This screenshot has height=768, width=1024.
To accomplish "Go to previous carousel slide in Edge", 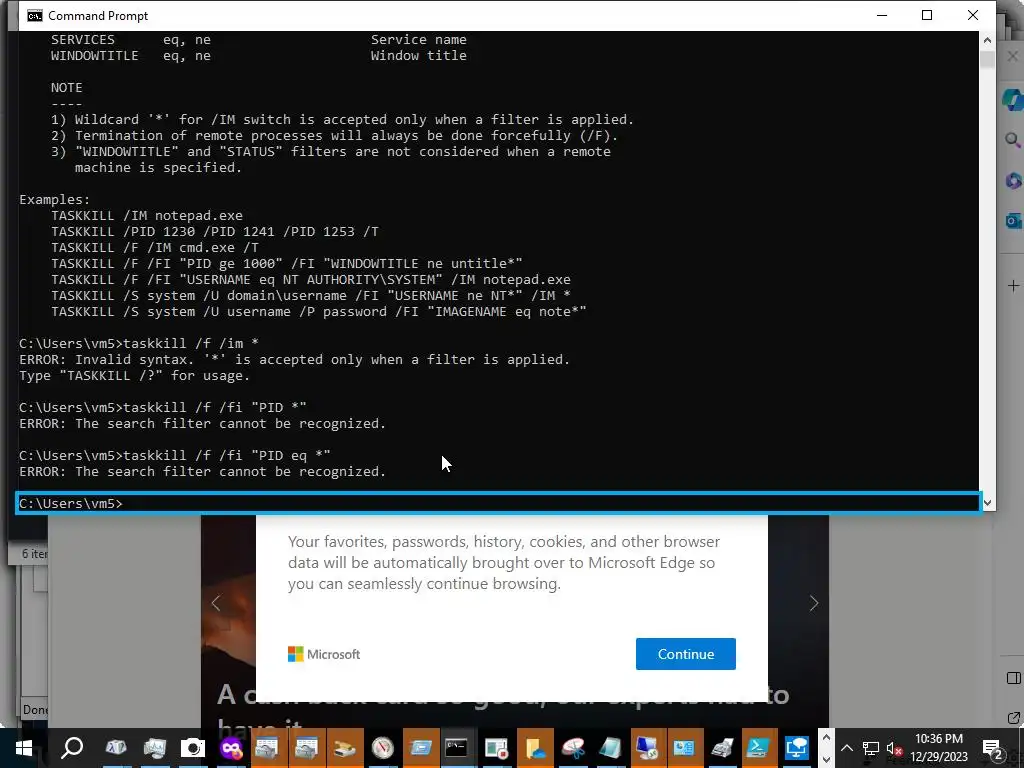I will click(216, 603).
